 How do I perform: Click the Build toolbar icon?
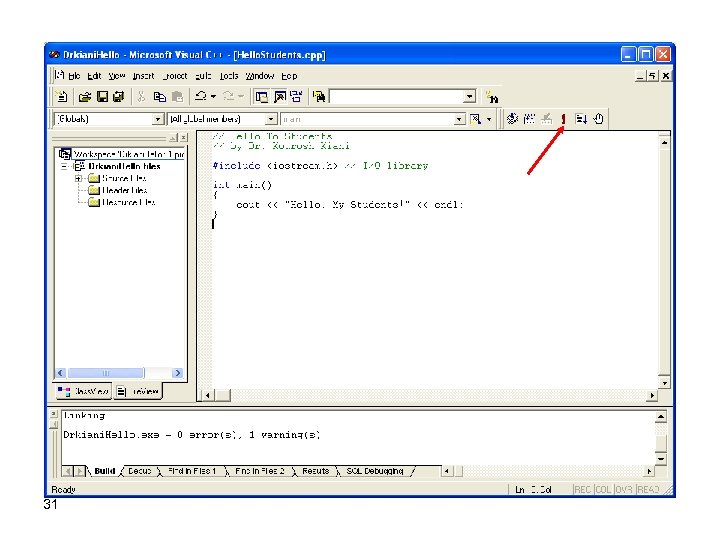(x=529, y=119)
